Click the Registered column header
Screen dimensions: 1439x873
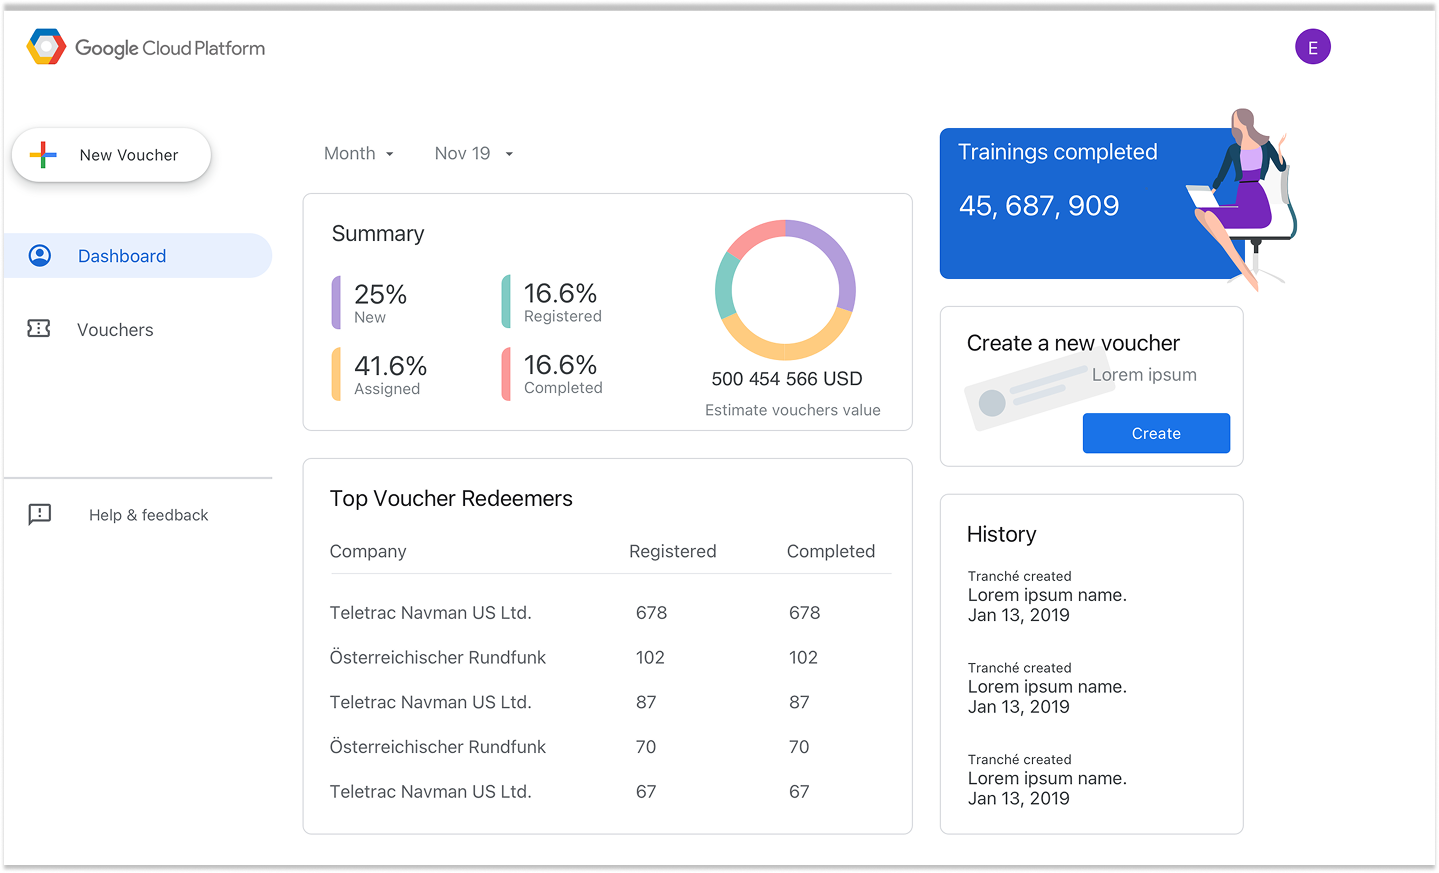point(673,551)
